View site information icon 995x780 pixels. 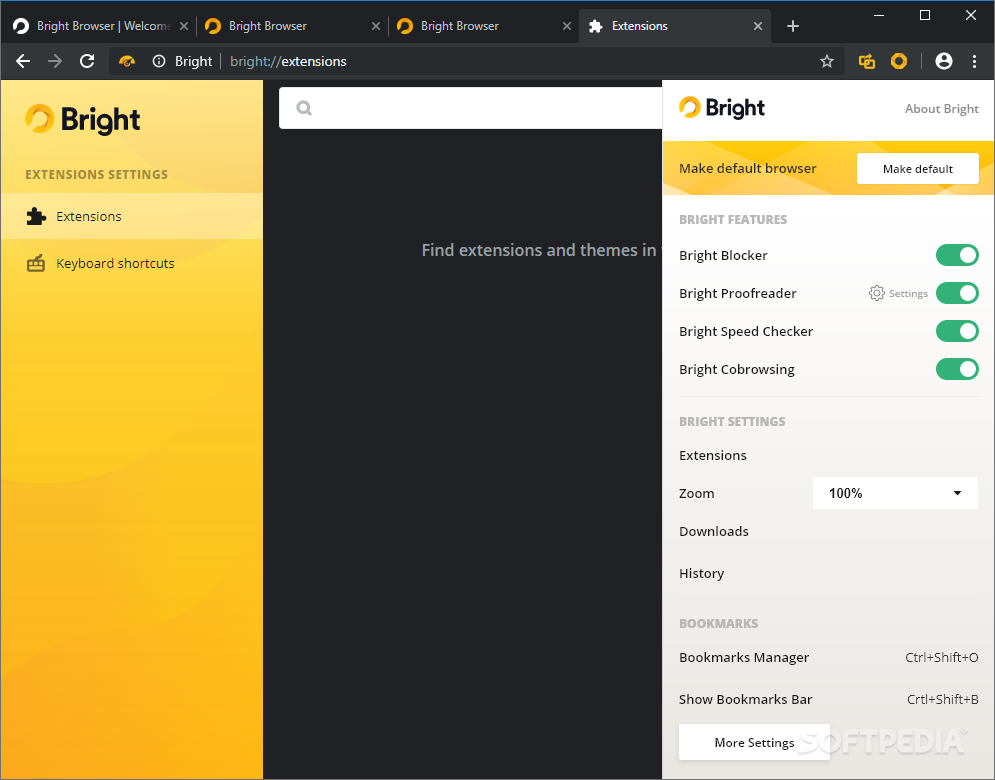(159, 61)
